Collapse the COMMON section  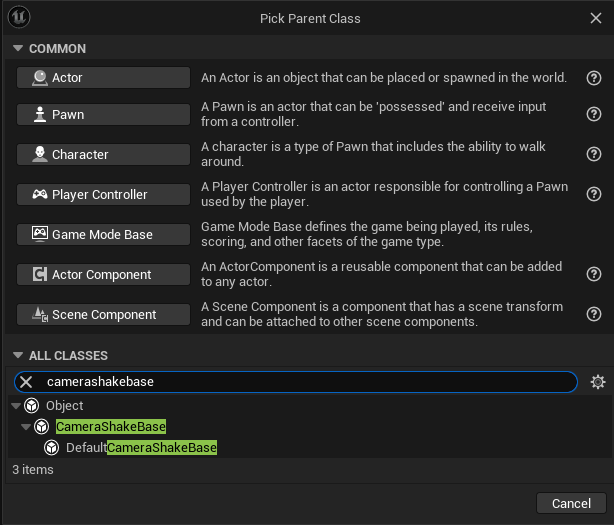(x=18, y=48)
